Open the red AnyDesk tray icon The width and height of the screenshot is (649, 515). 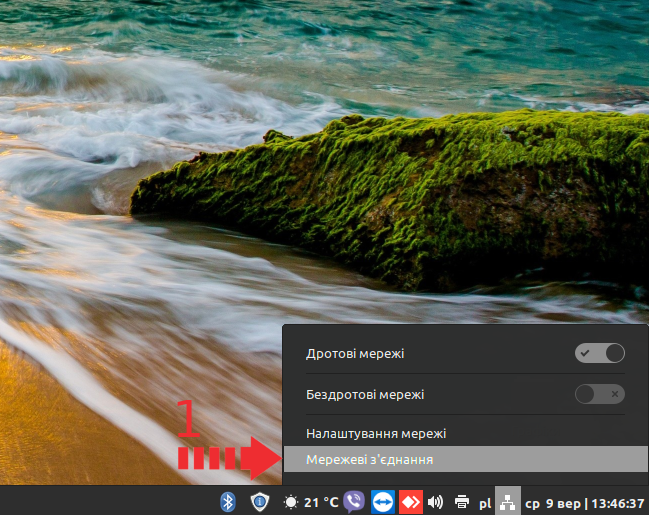(411, 502)
